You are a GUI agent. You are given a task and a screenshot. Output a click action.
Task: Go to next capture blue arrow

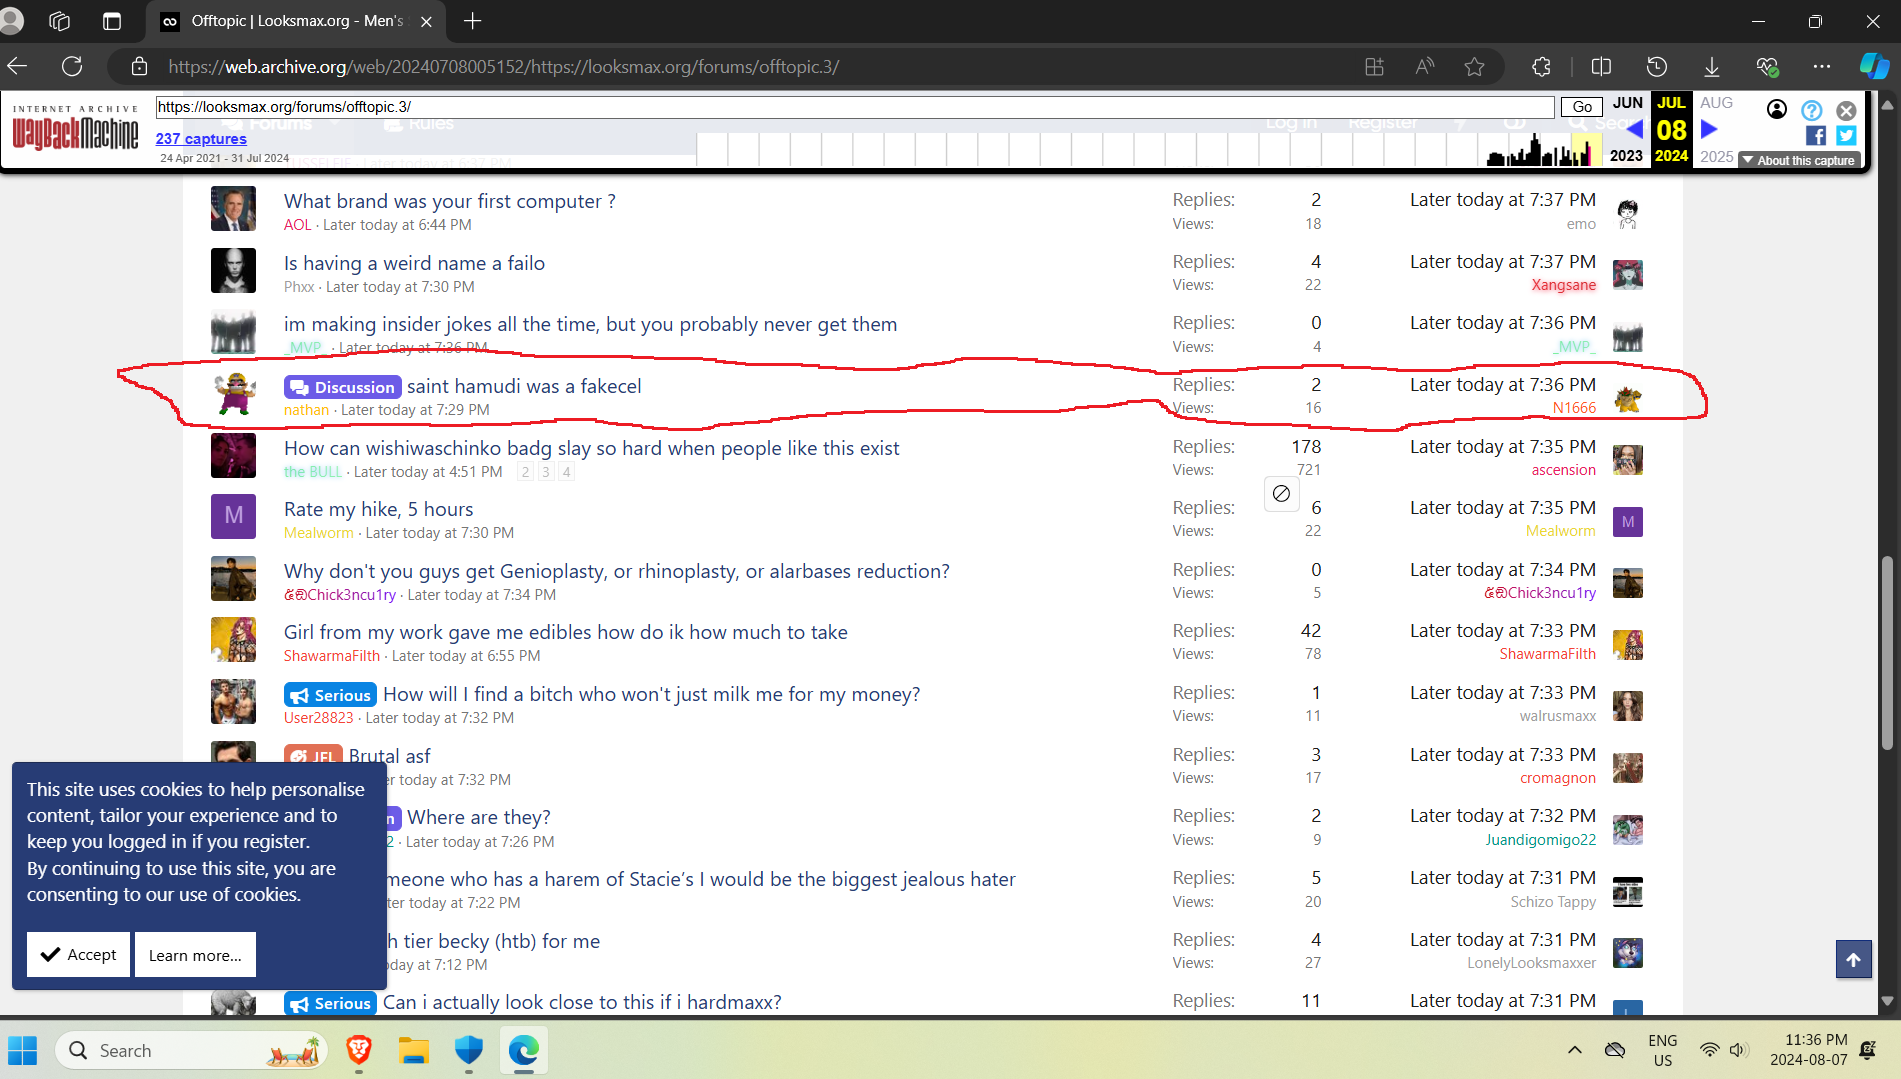pos(1709,129)
